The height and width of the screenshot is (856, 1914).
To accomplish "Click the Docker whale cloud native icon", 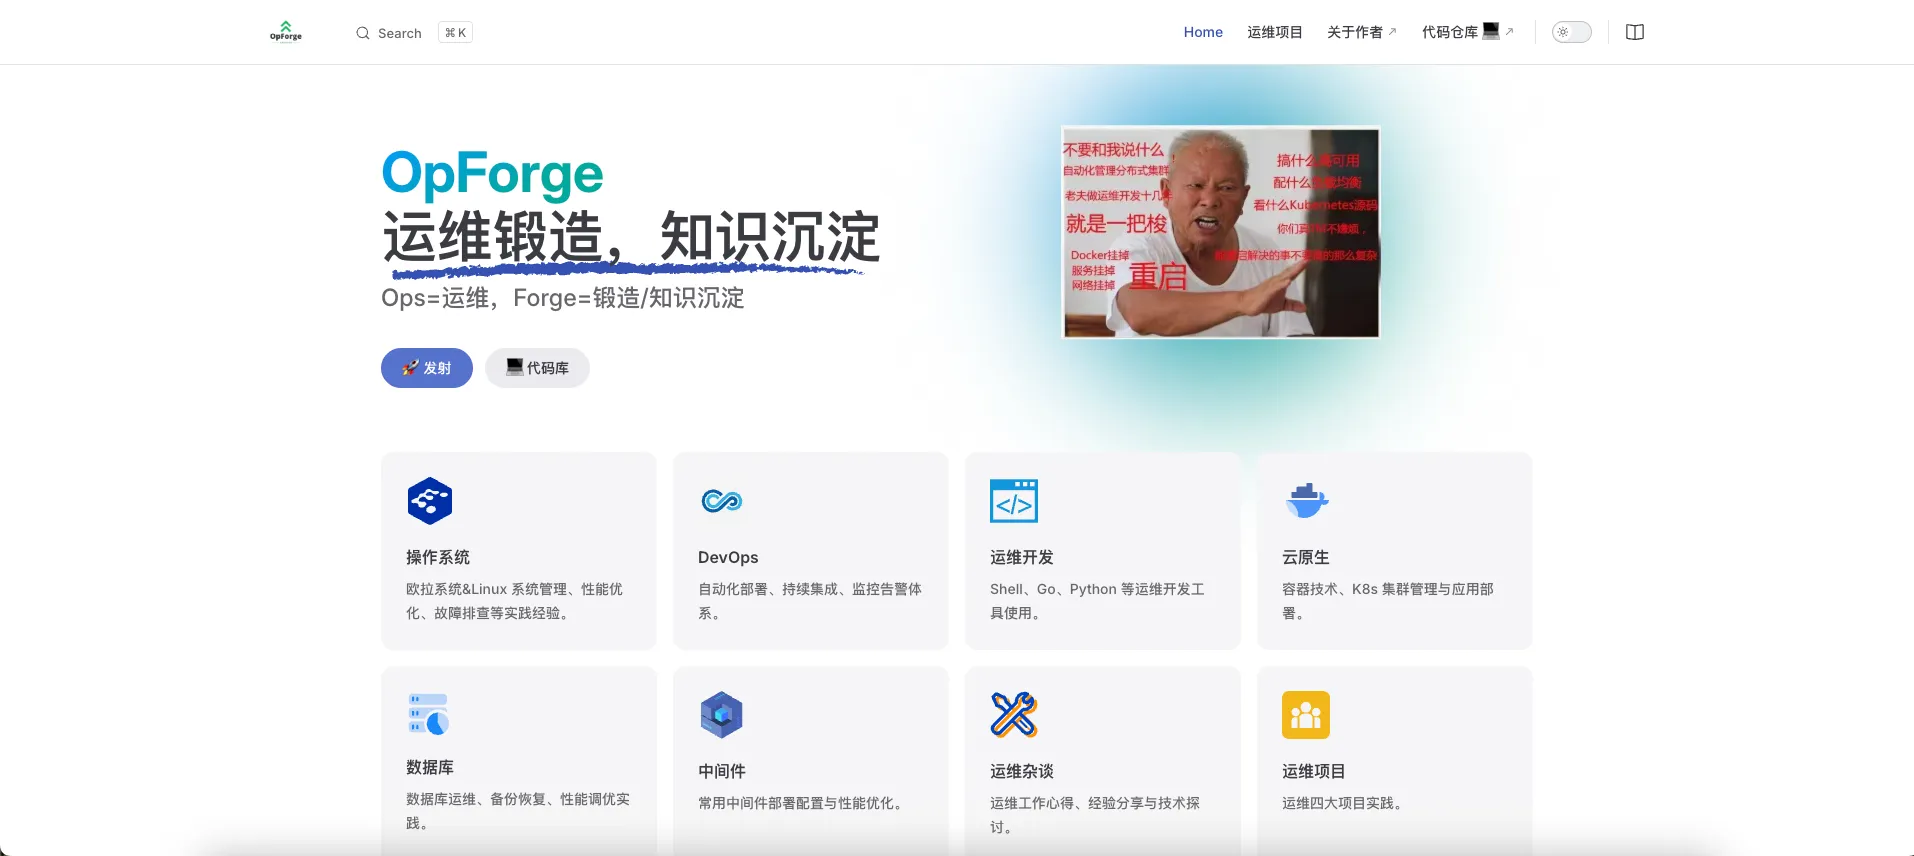I will (1306, 500).
